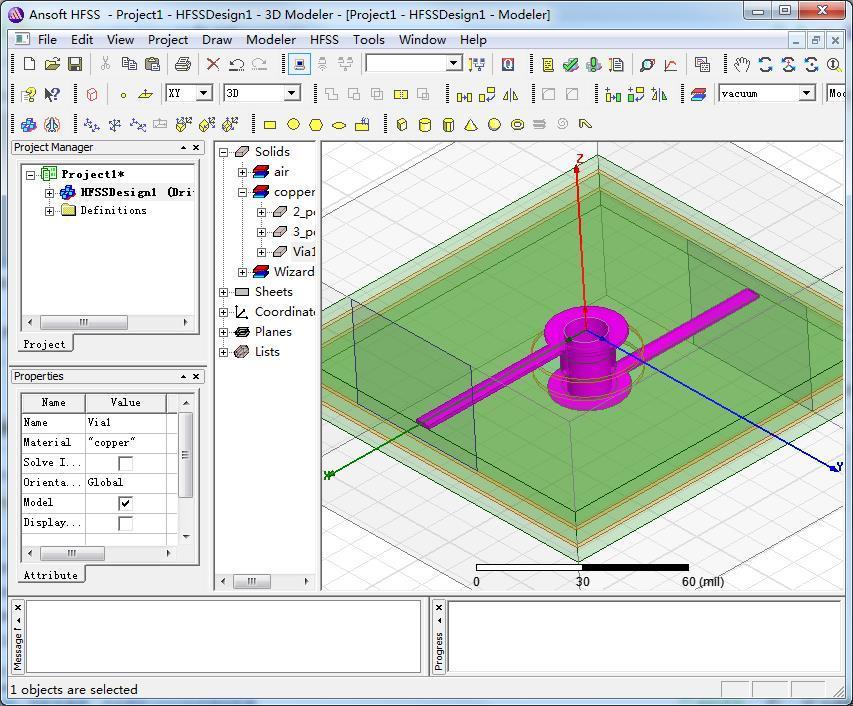
Task: Open a project with the folder icon
Action: (52, 64)
